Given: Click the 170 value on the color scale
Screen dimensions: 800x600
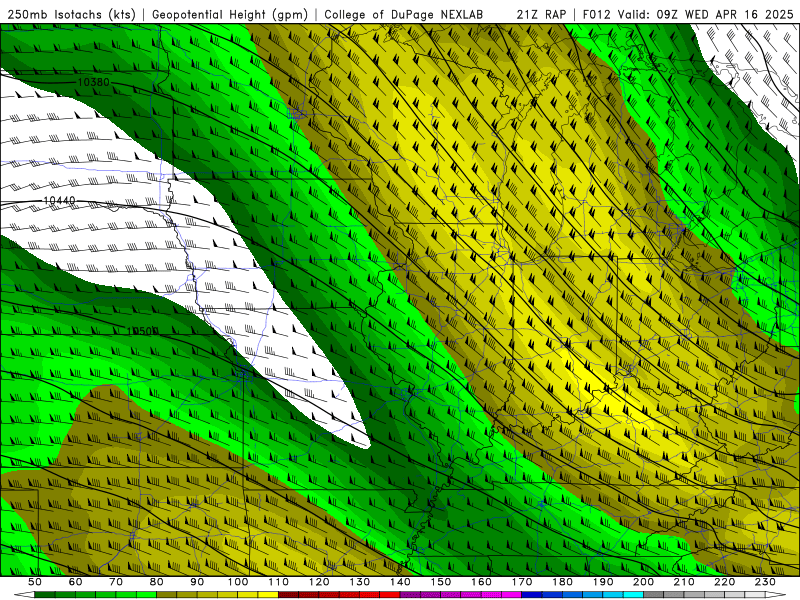Looking at the screenshot, I should tap(522, 582).
